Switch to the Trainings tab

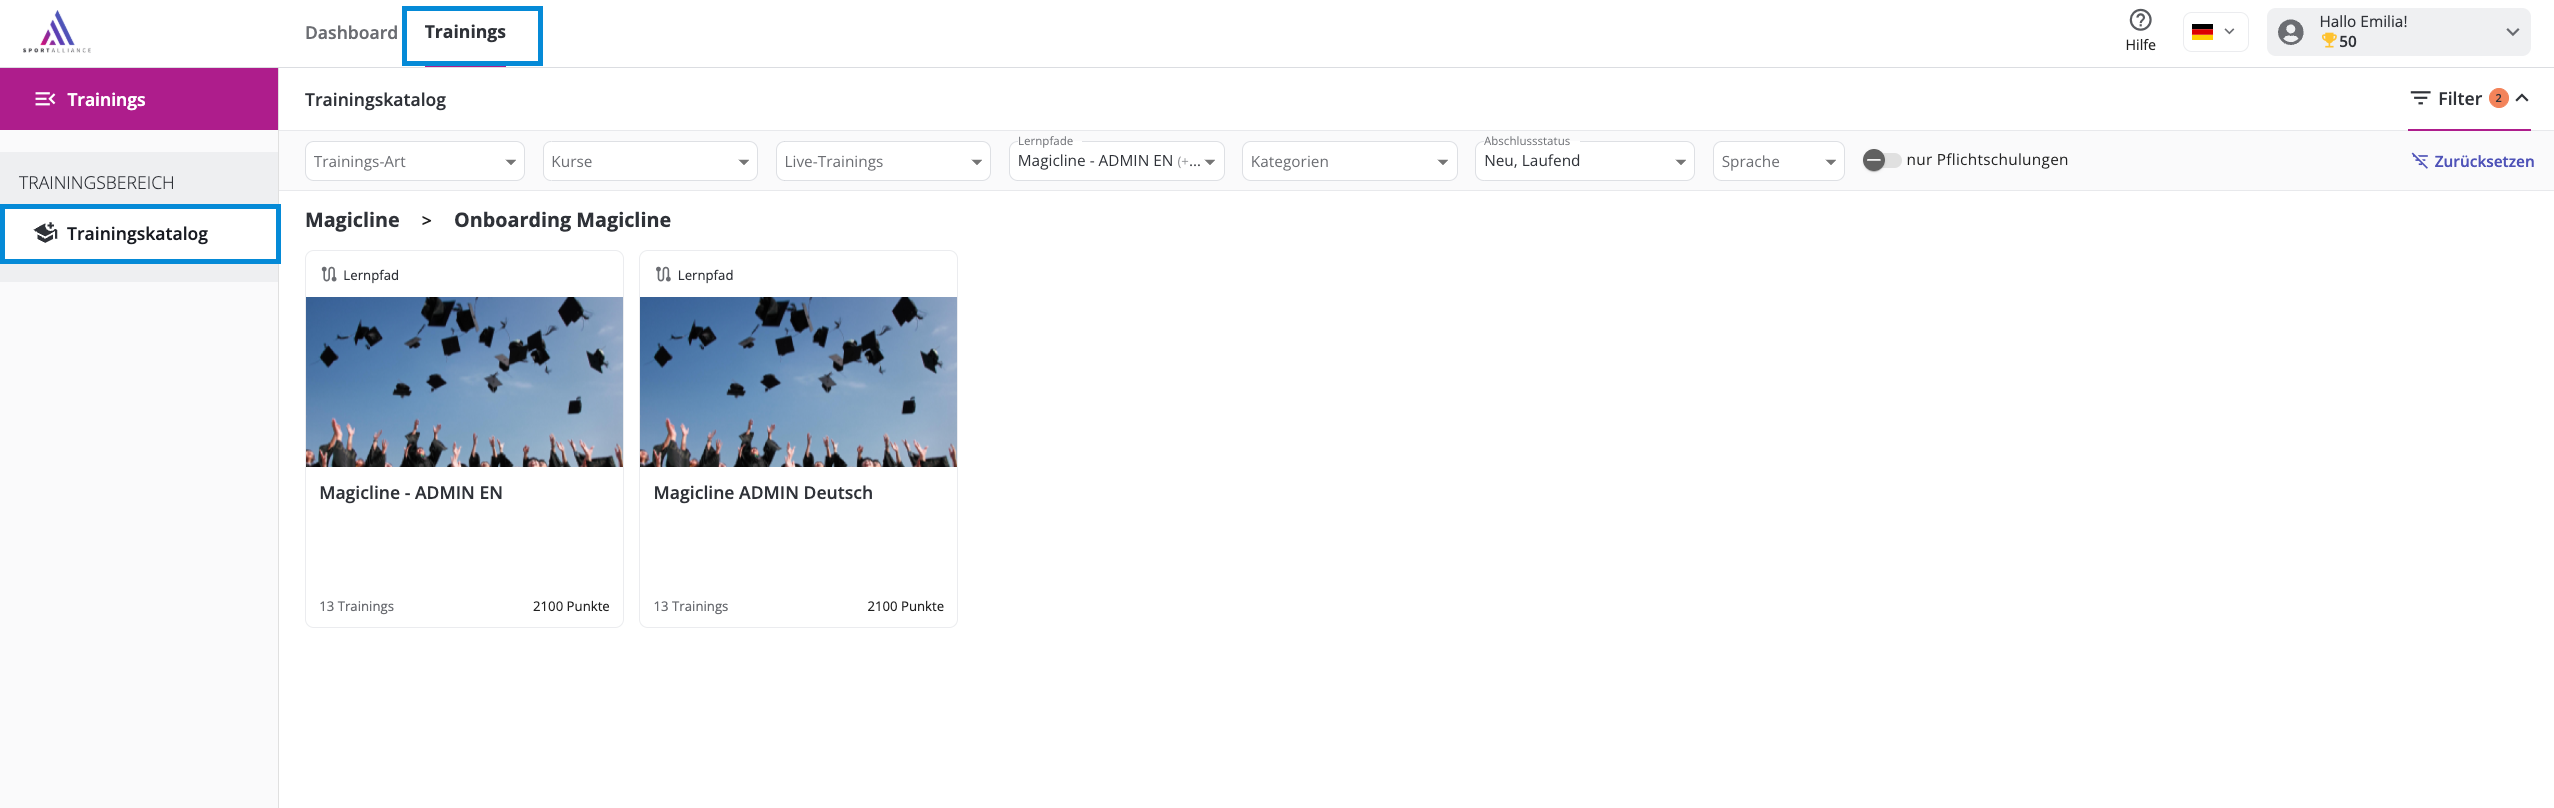click(x=465, y=32)
